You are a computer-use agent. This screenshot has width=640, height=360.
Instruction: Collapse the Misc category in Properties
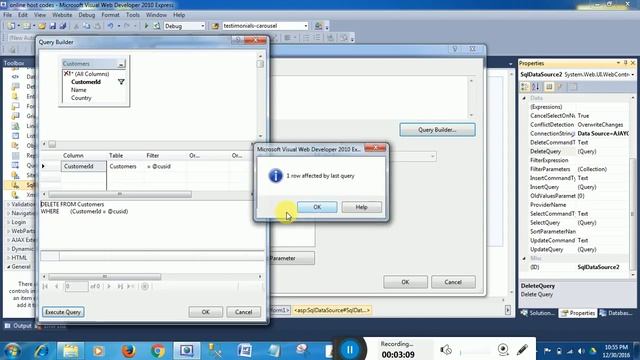tap(524, 258)
